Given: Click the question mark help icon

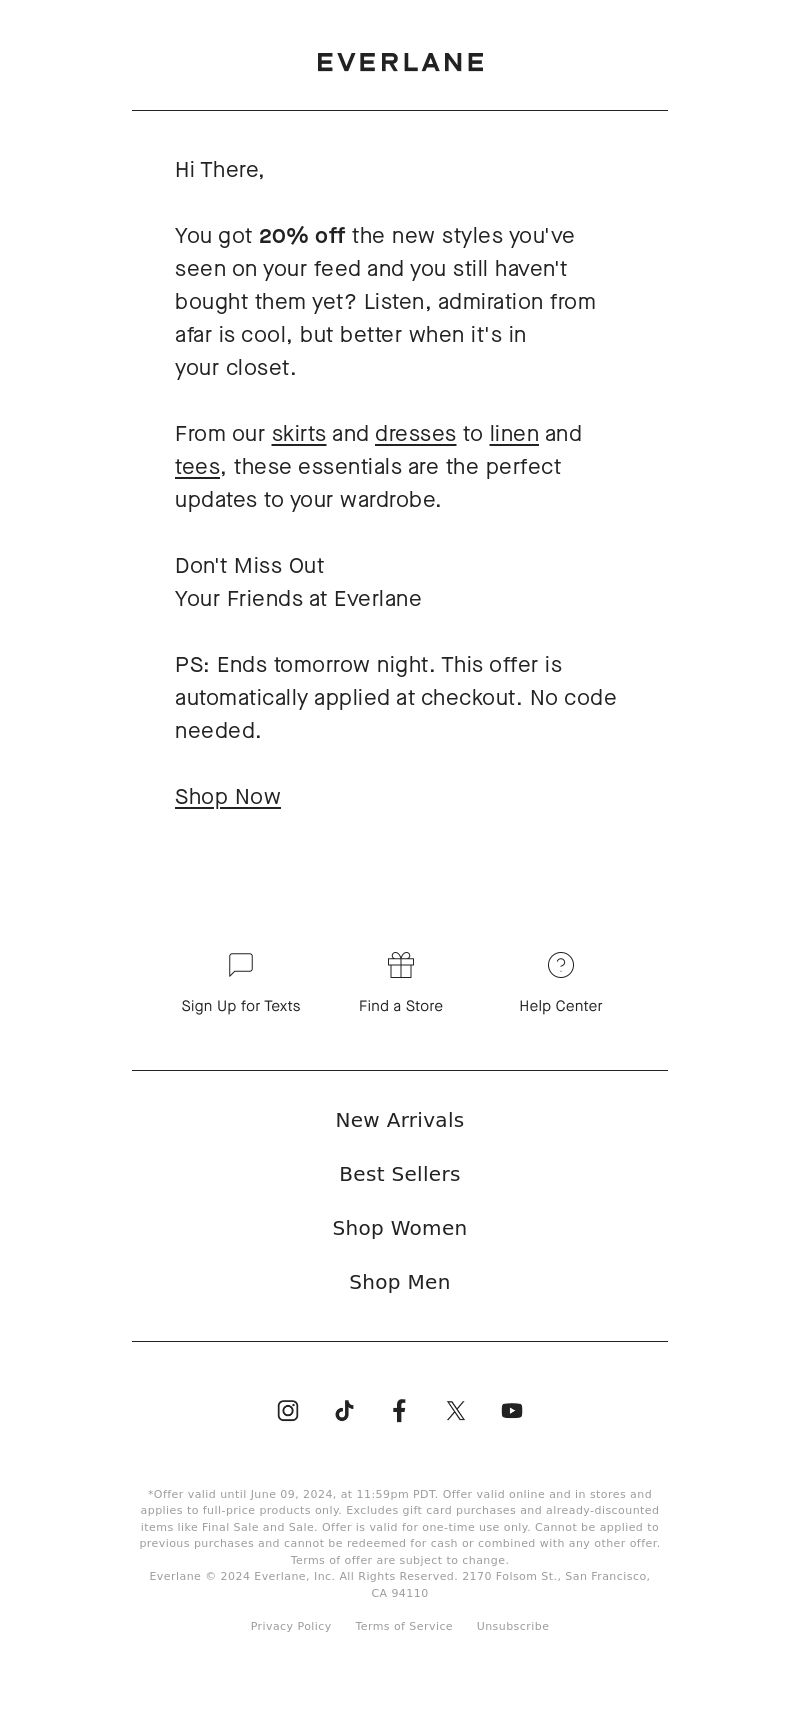Looking at the screenshot, I should (x=561, y=965).
